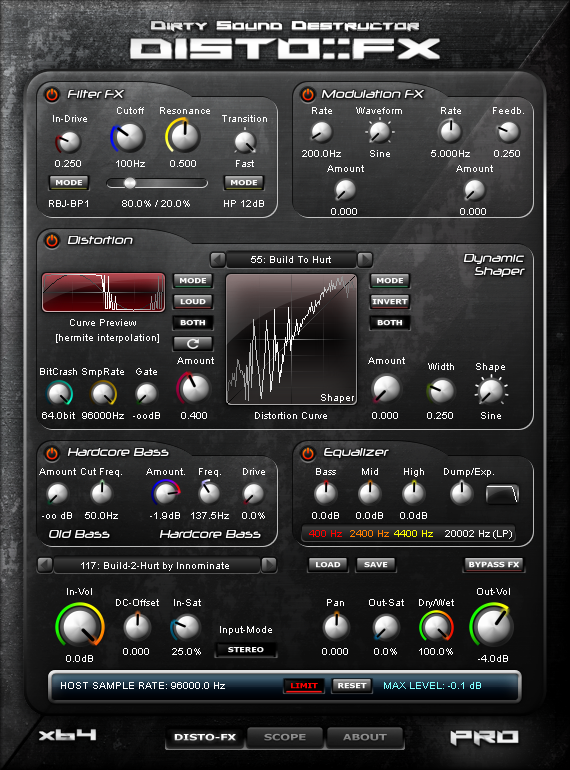This screenshot has width=570, height=770.
Task: Click the Gate knob in Distortion
Action: tap(146, 394)
